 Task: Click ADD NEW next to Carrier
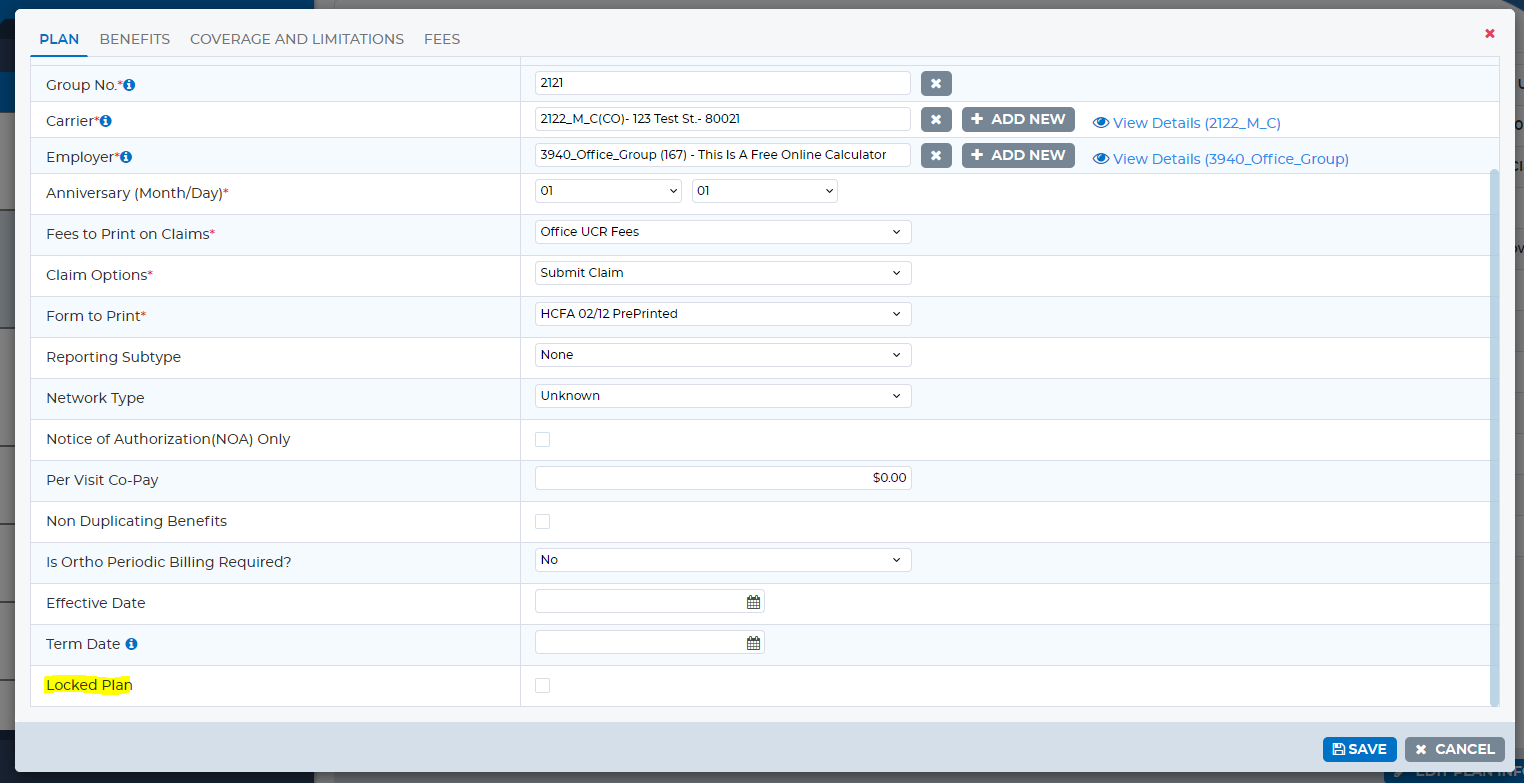(1018, 119)
